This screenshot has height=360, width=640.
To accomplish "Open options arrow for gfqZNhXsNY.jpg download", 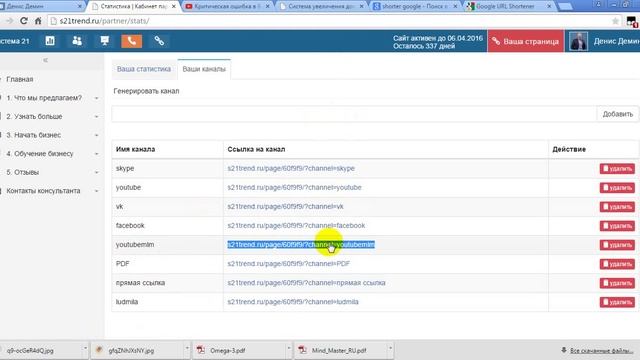I will click(x=187, y=349).
